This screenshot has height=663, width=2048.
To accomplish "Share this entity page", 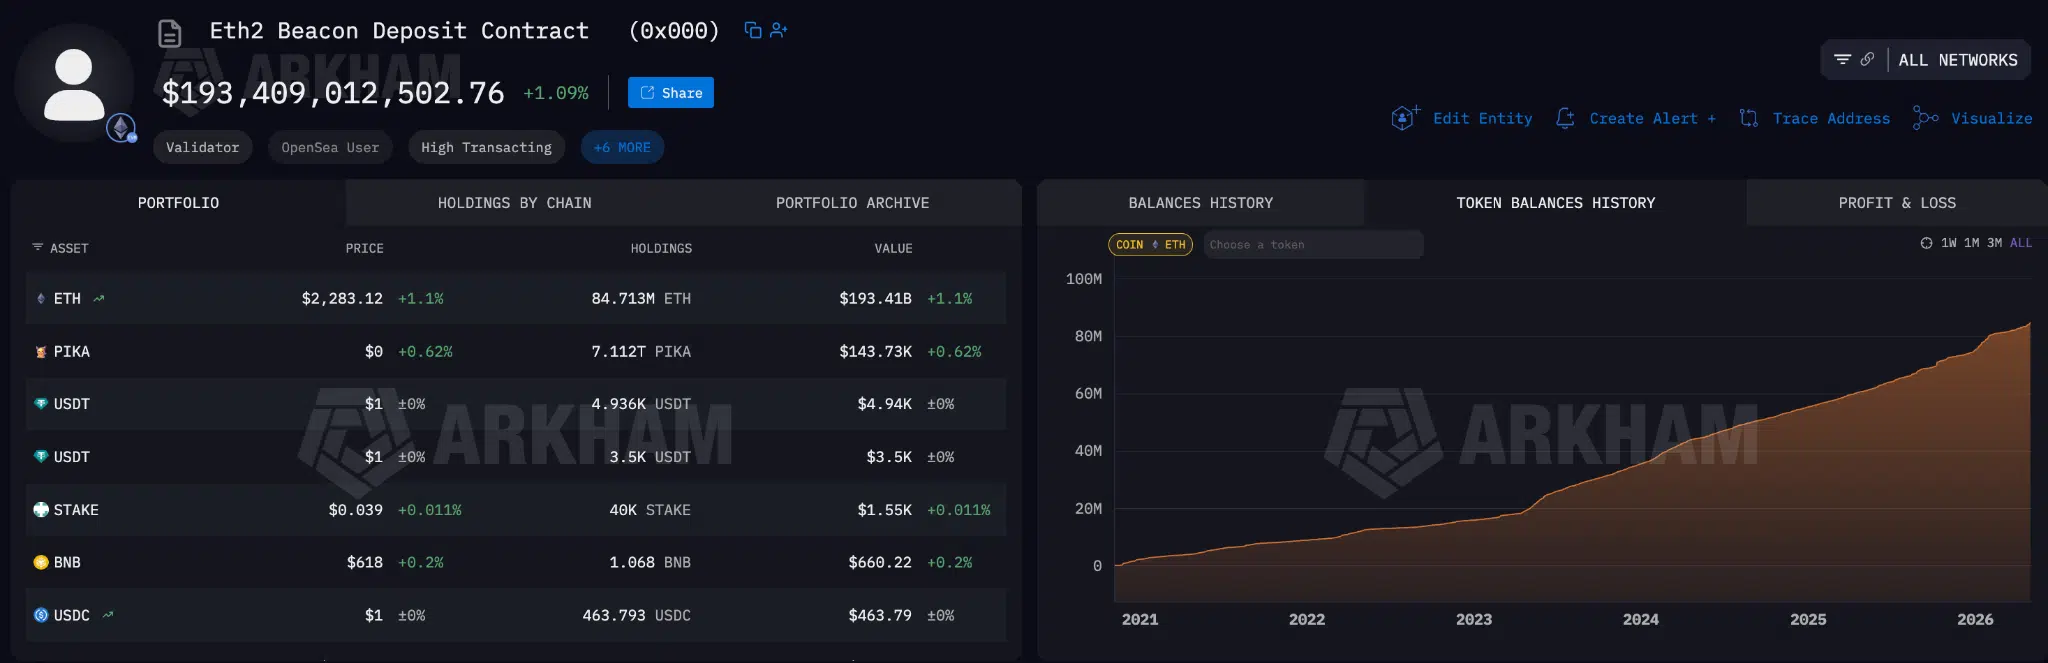I will click(671, 92).
